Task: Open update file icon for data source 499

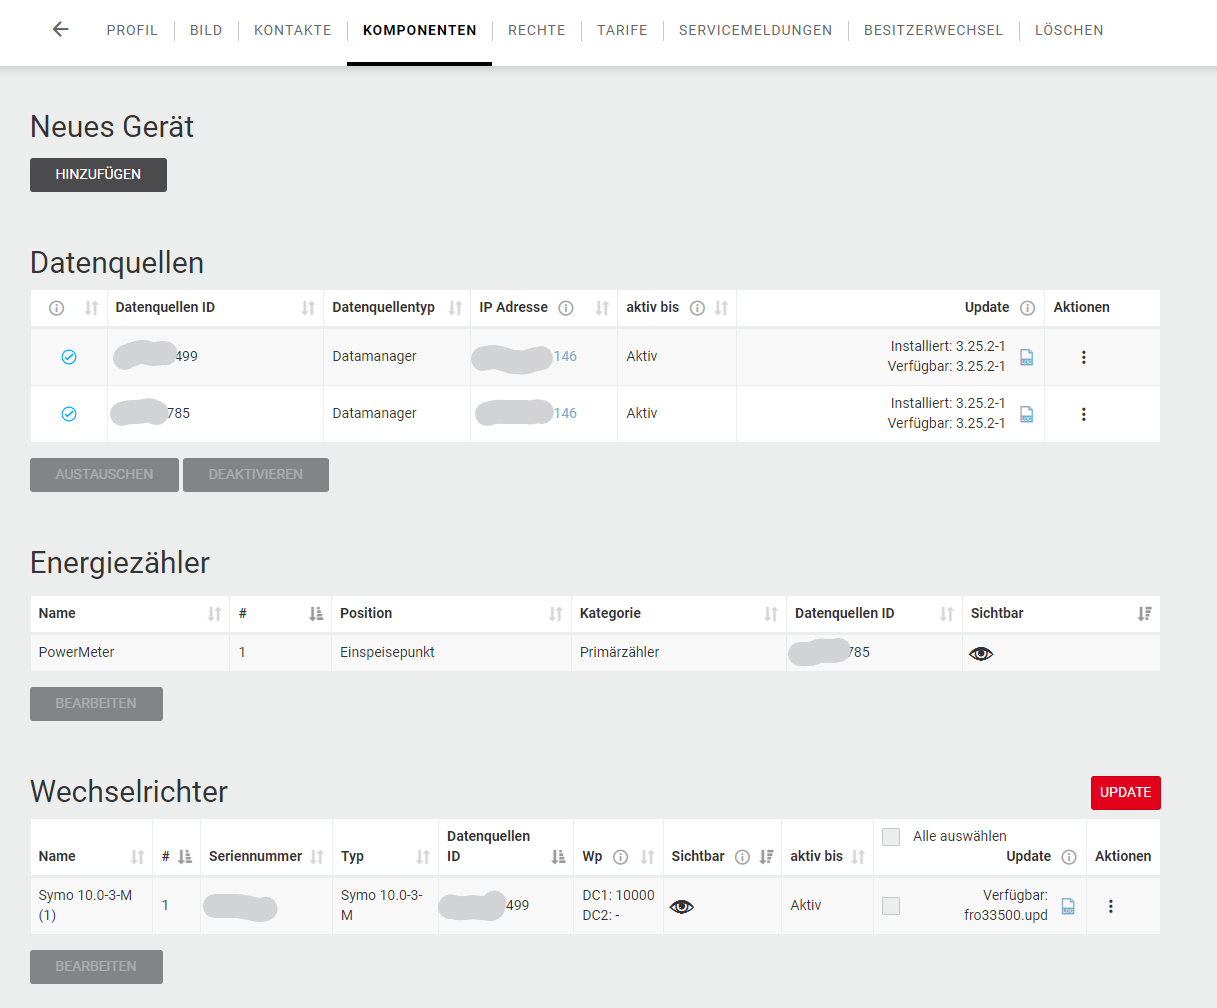Action: [1026, 357]
